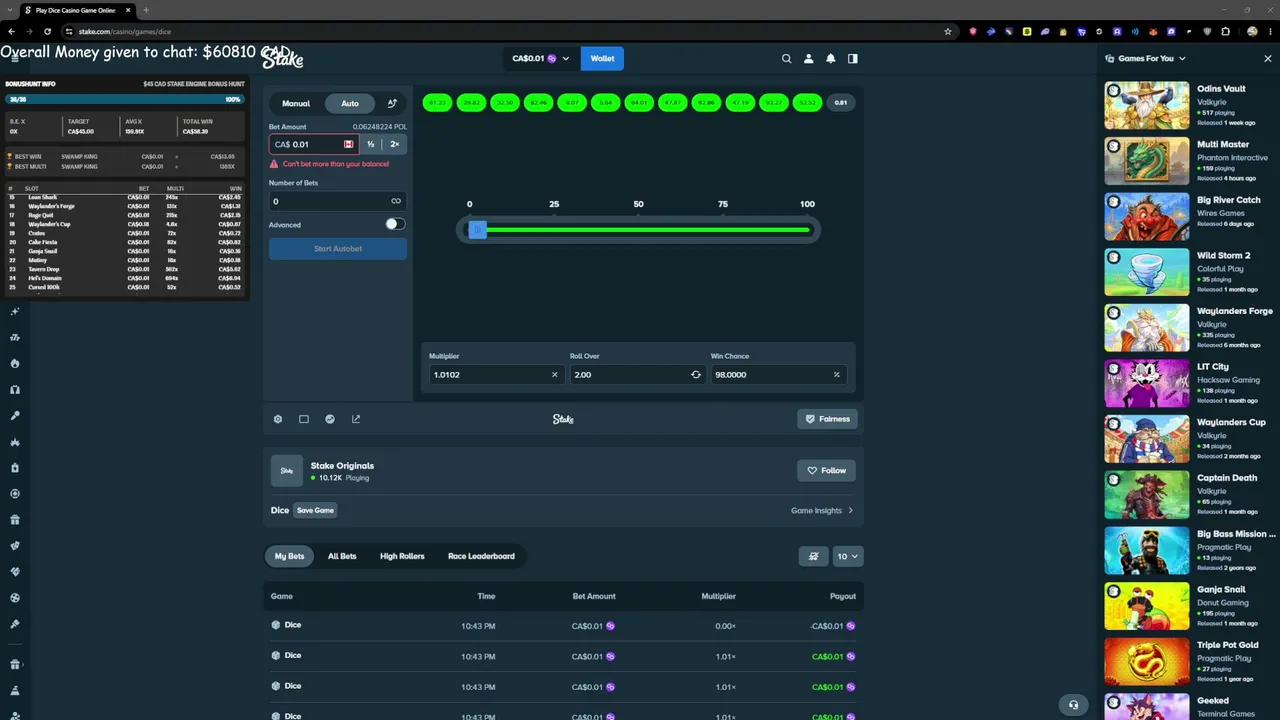Click the Multiplier input field
1280x720 pixels.
[x=495, y=375]
